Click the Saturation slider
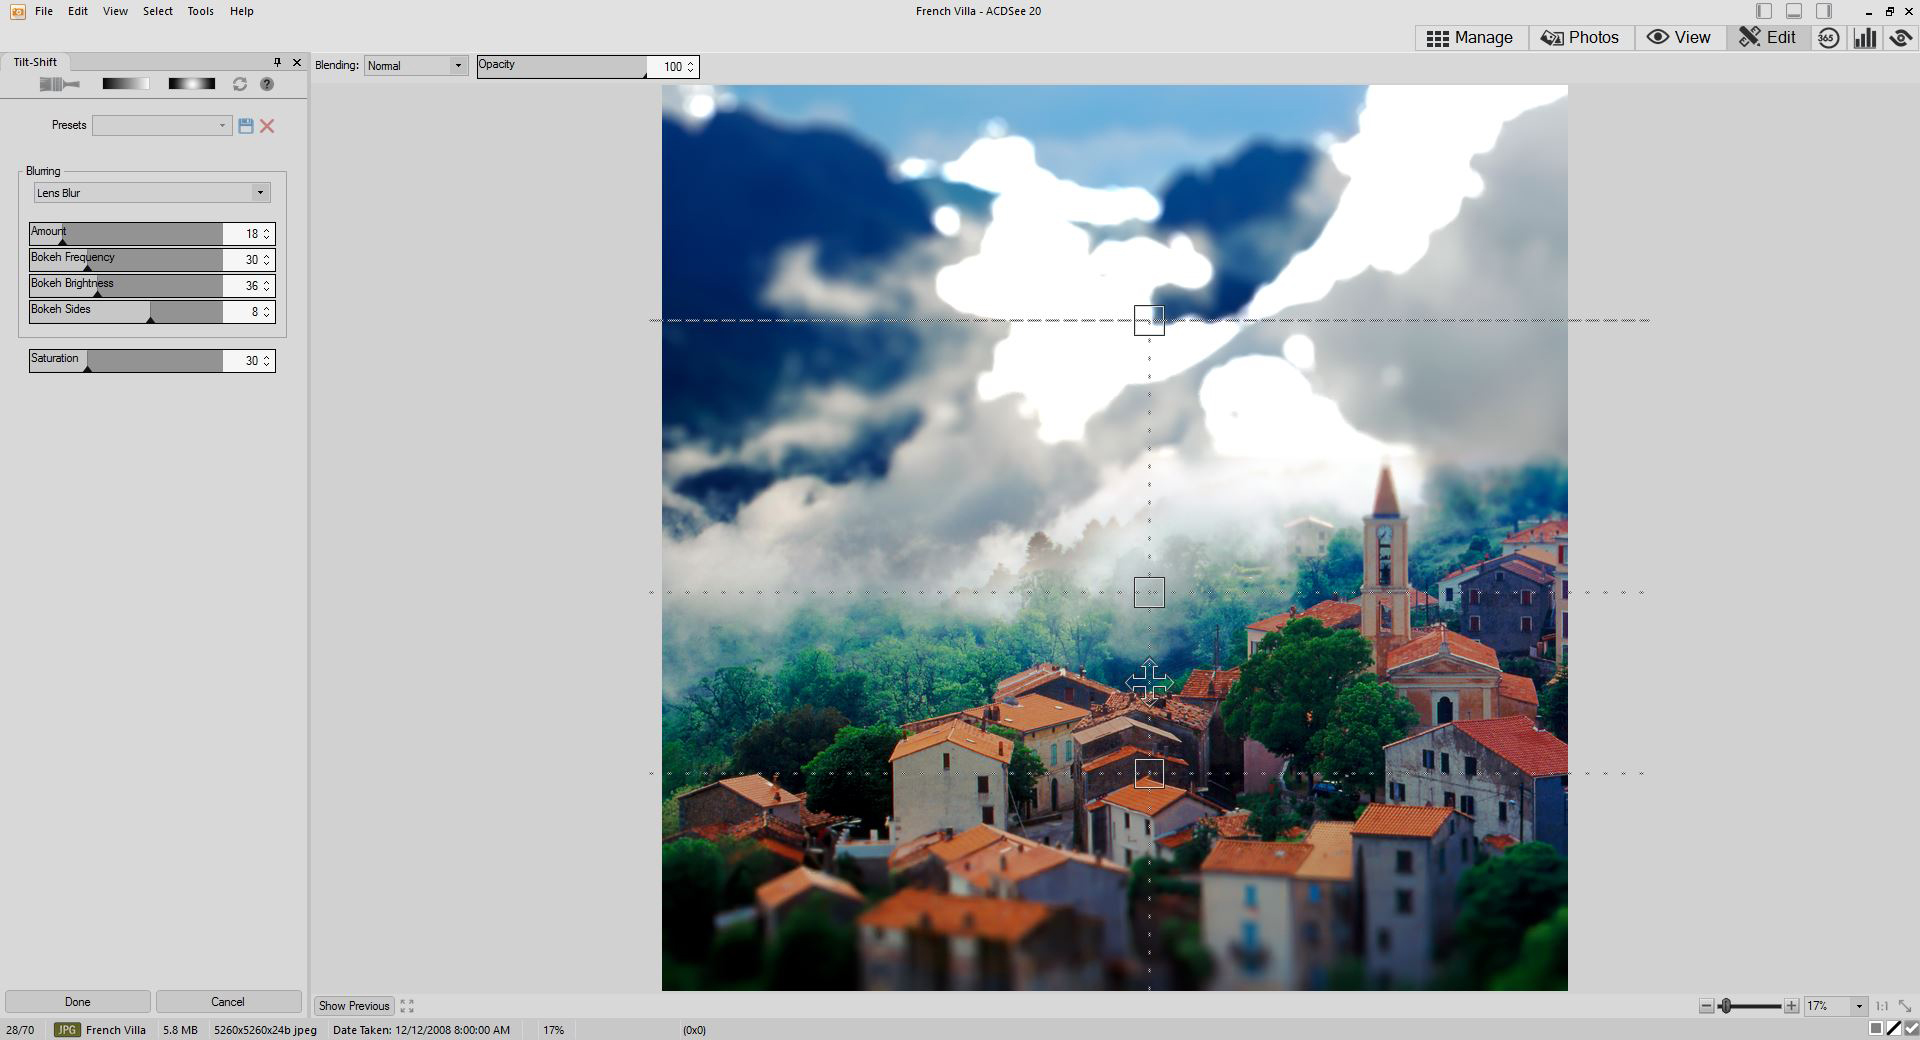 (x=126, y=361)
